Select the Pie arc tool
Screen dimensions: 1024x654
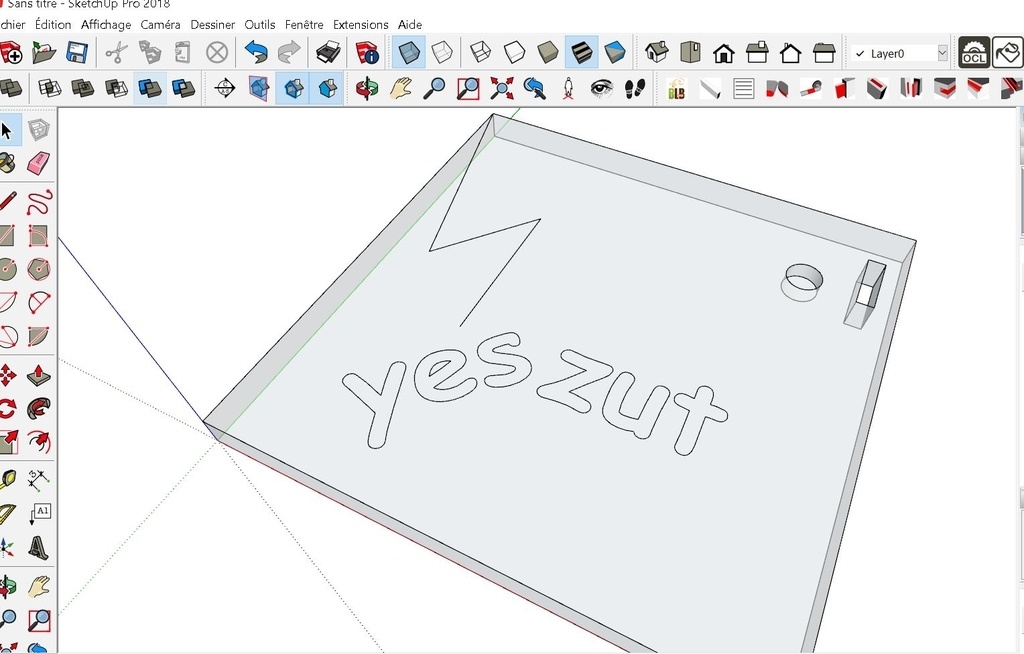[39, 336]
